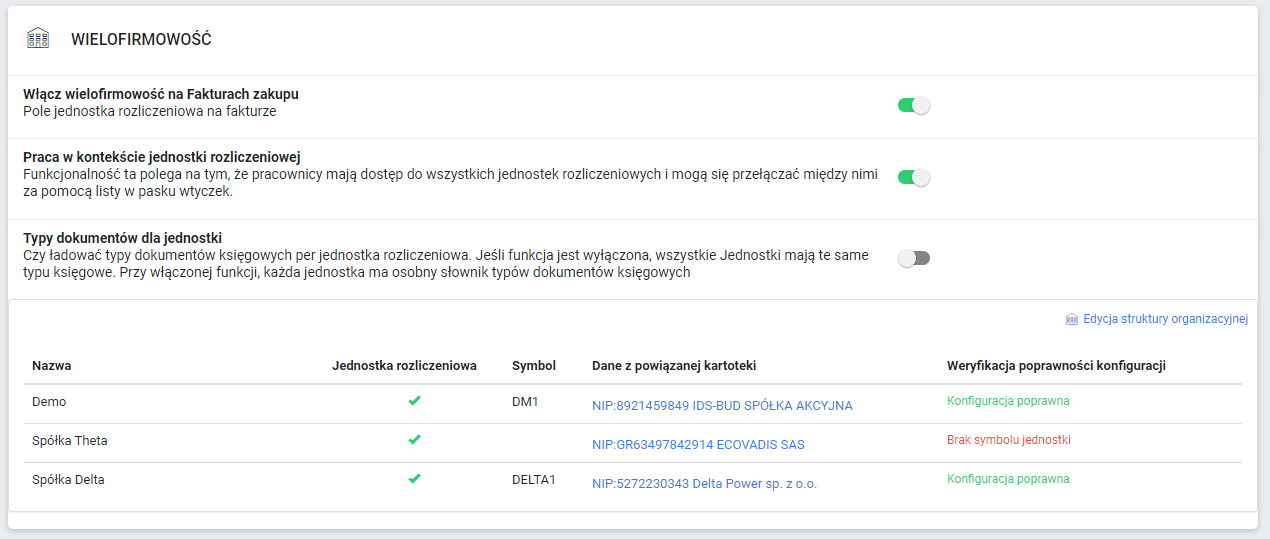Select the Spółka Theta row name
This screenshot has width=1270, height=539.
[70, 440]
